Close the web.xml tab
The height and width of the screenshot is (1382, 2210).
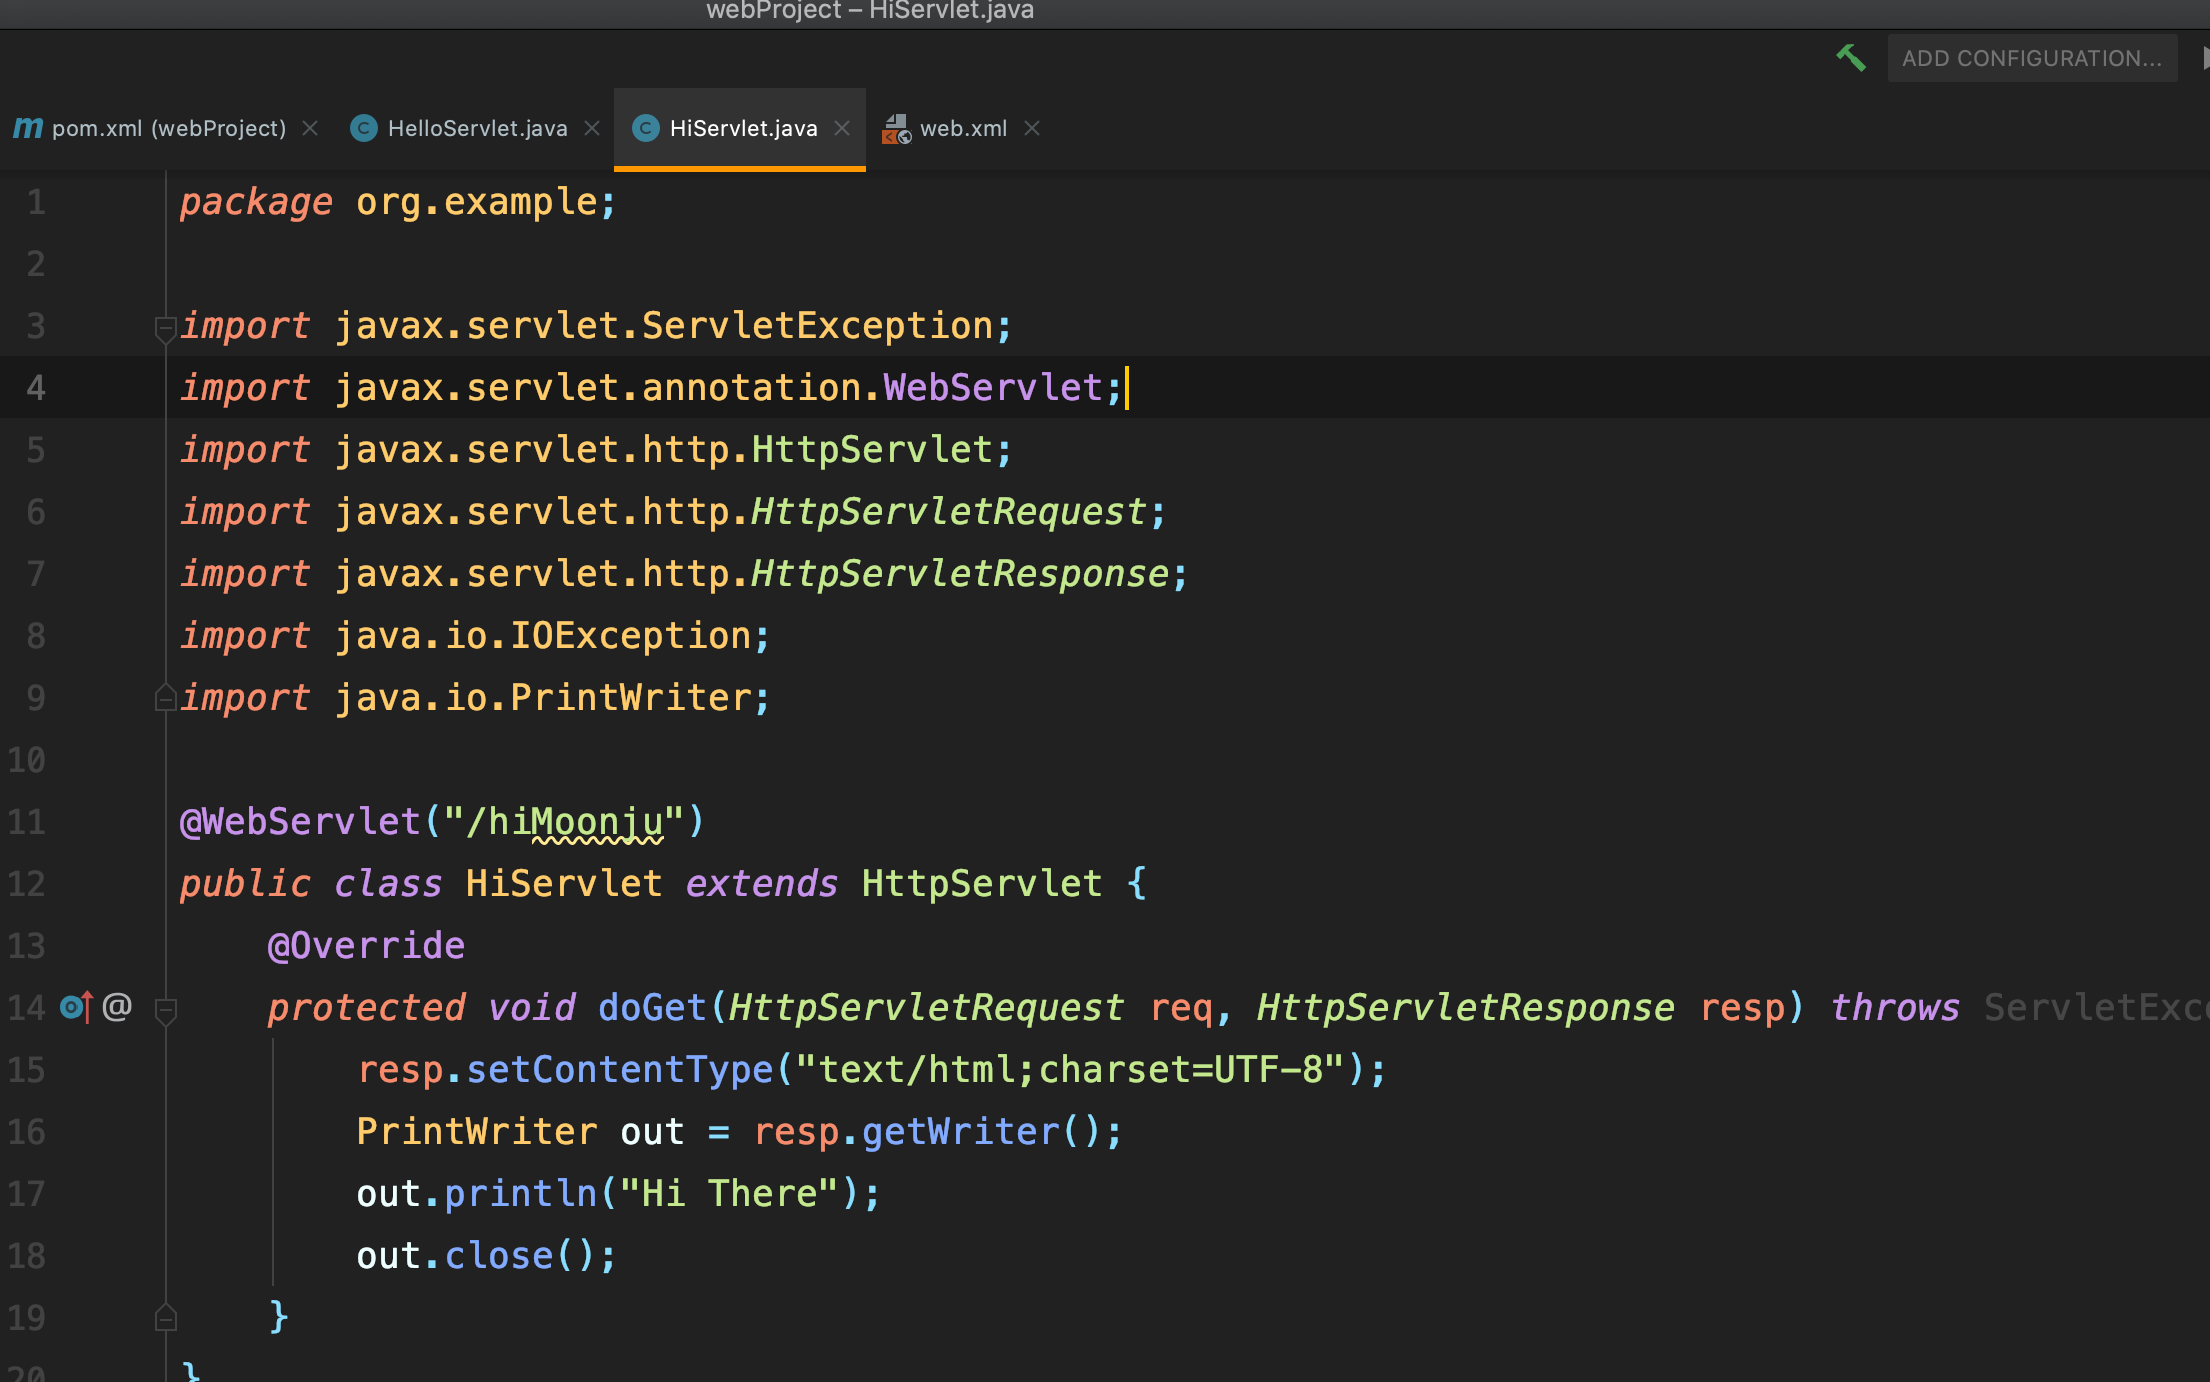1032,128
